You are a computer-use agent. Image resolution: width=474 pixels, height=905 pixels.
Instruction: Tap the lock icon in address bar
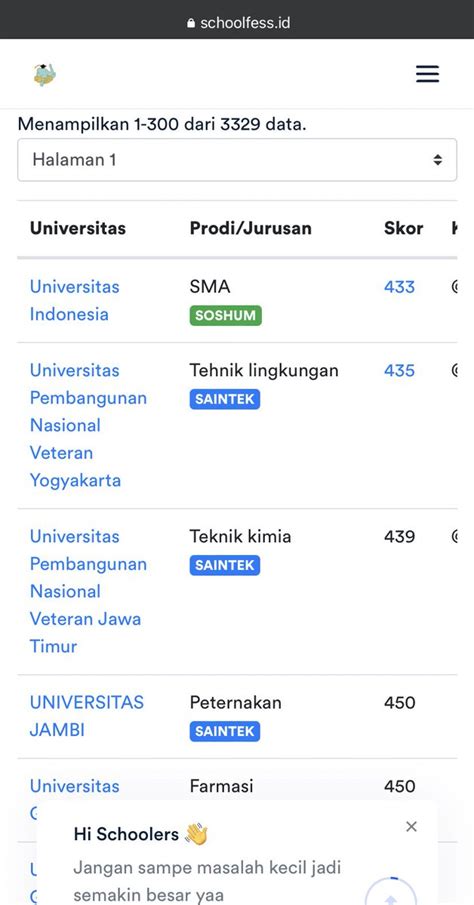pyautogui.click(x=192, y=23)
